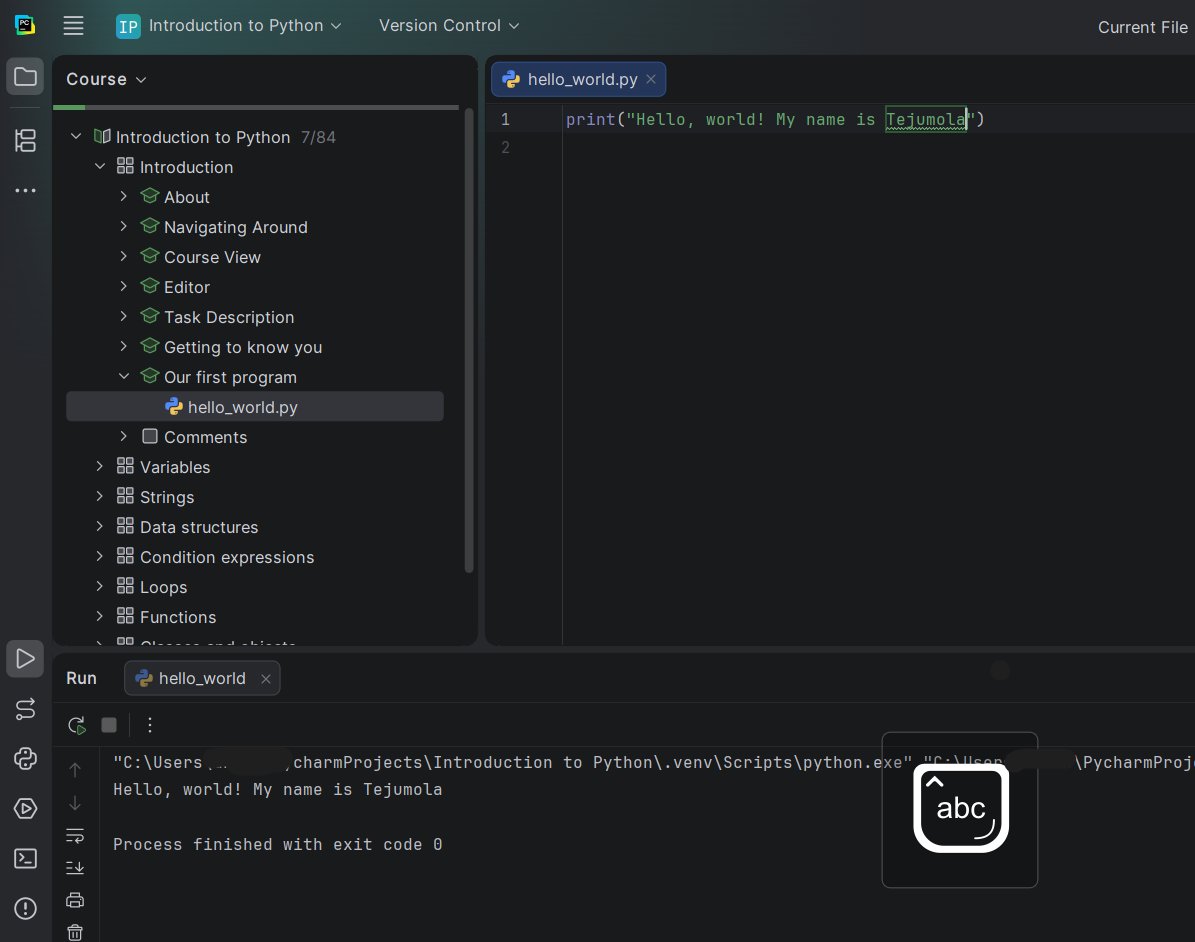Expand the About lesson
This screenshot has width=1195, height=942.
coord(123,197)
